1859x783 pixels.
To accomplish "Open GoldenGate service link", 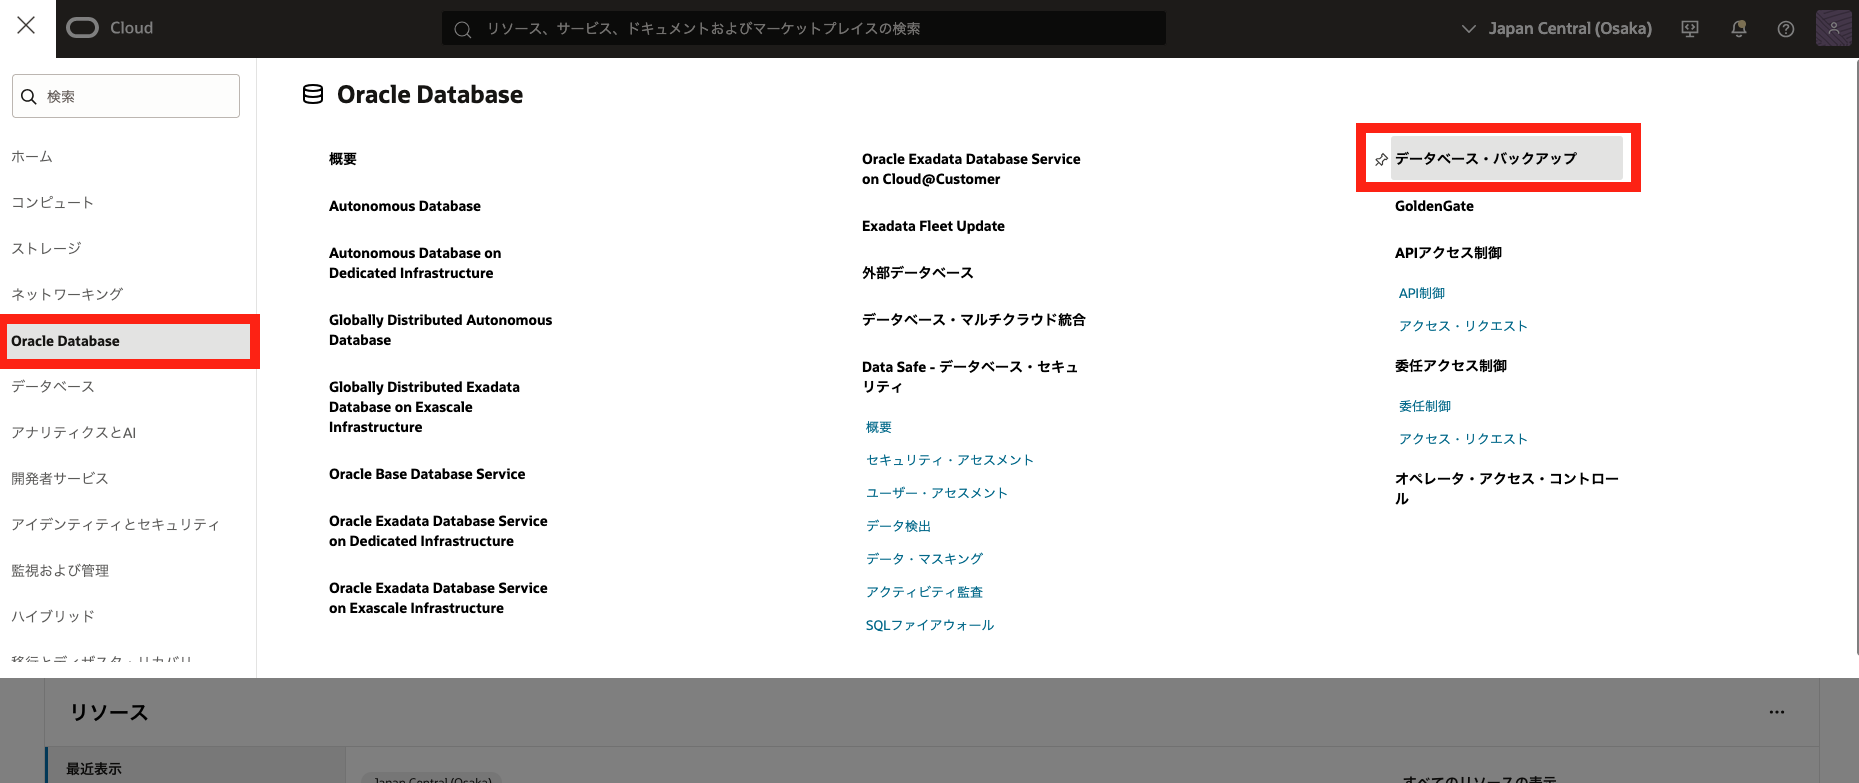I will (x=1434, y=206).
